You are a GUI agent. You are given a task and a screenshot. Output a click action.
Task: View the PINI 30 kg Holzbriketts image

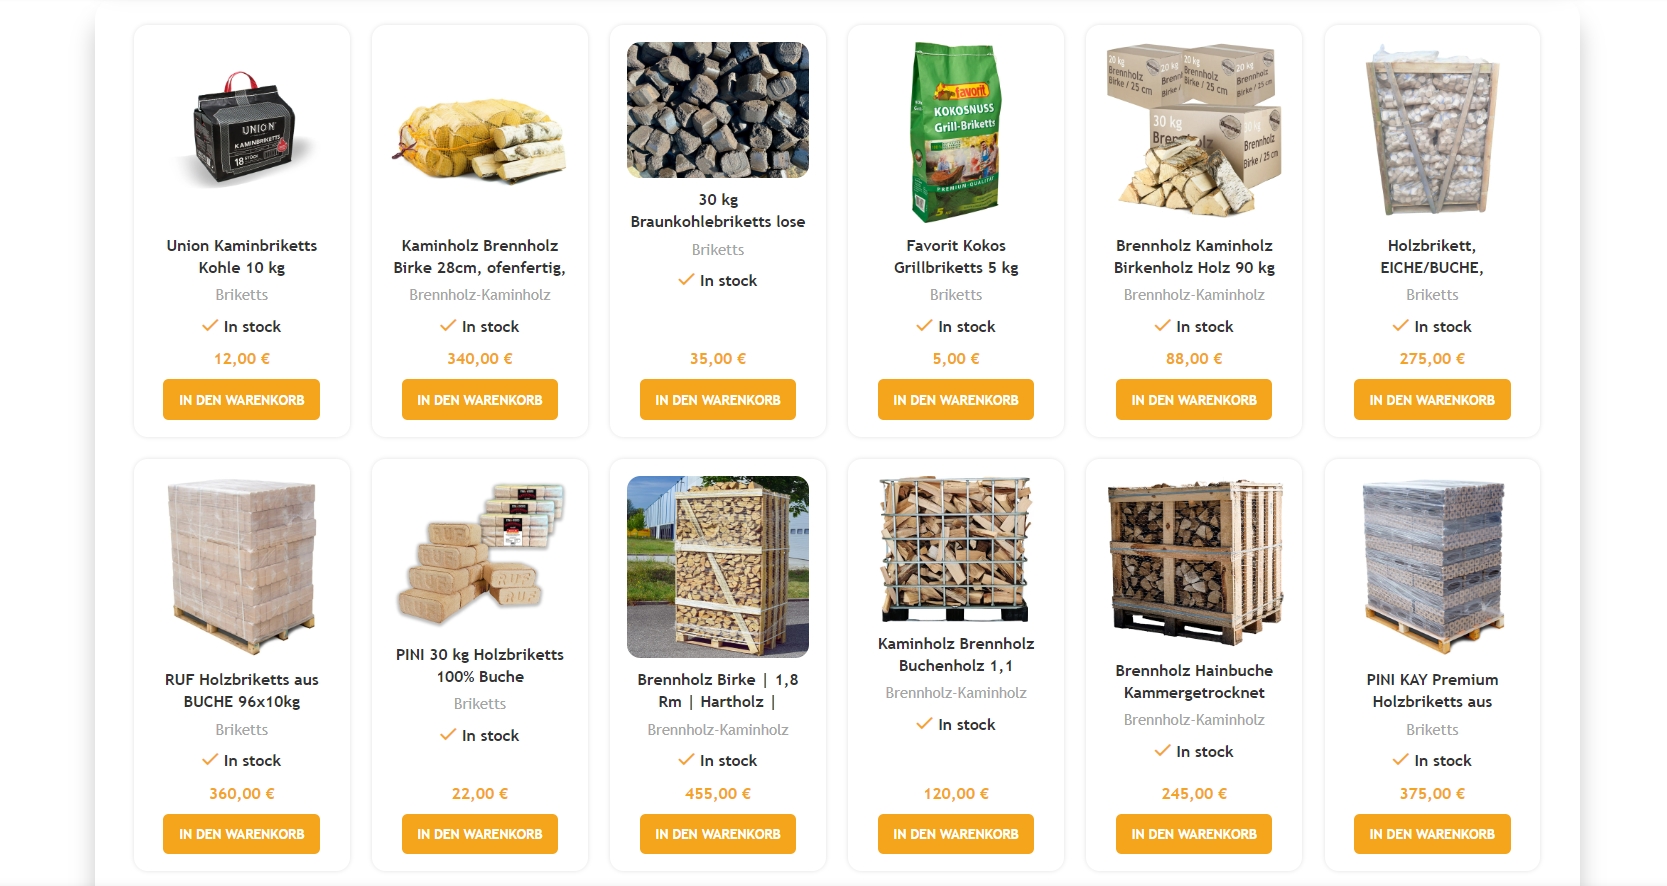pyautogui.click(x=480, y=554)
